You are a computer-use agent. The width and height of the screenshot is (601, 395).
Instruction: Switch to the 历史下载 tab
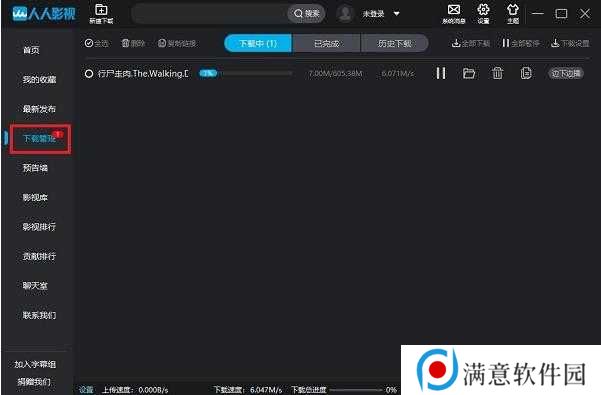(394, 43)
